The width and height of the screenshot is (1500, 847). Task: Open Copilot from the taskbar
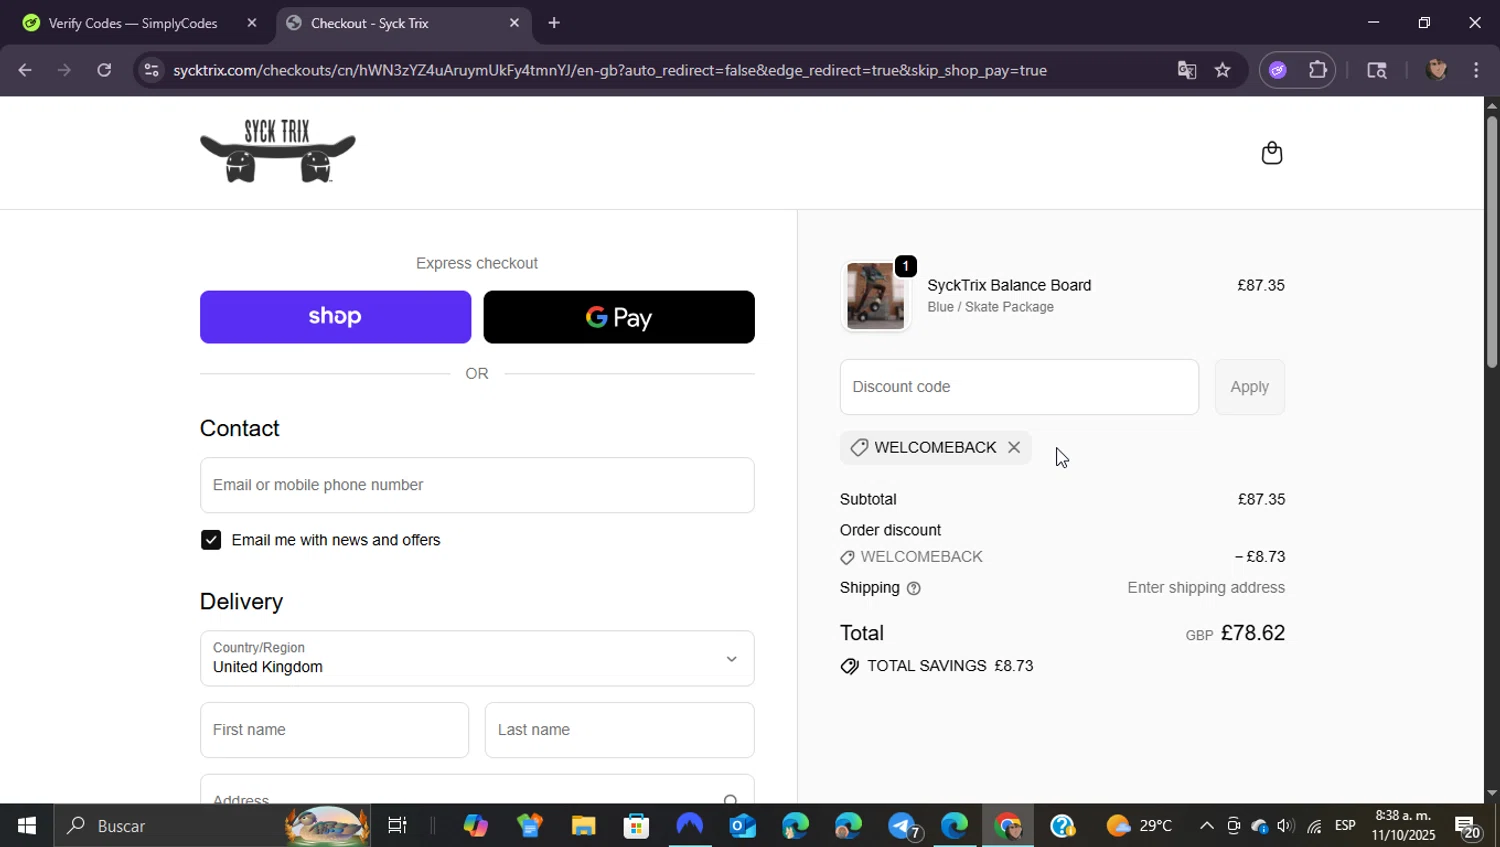point(475,826)
